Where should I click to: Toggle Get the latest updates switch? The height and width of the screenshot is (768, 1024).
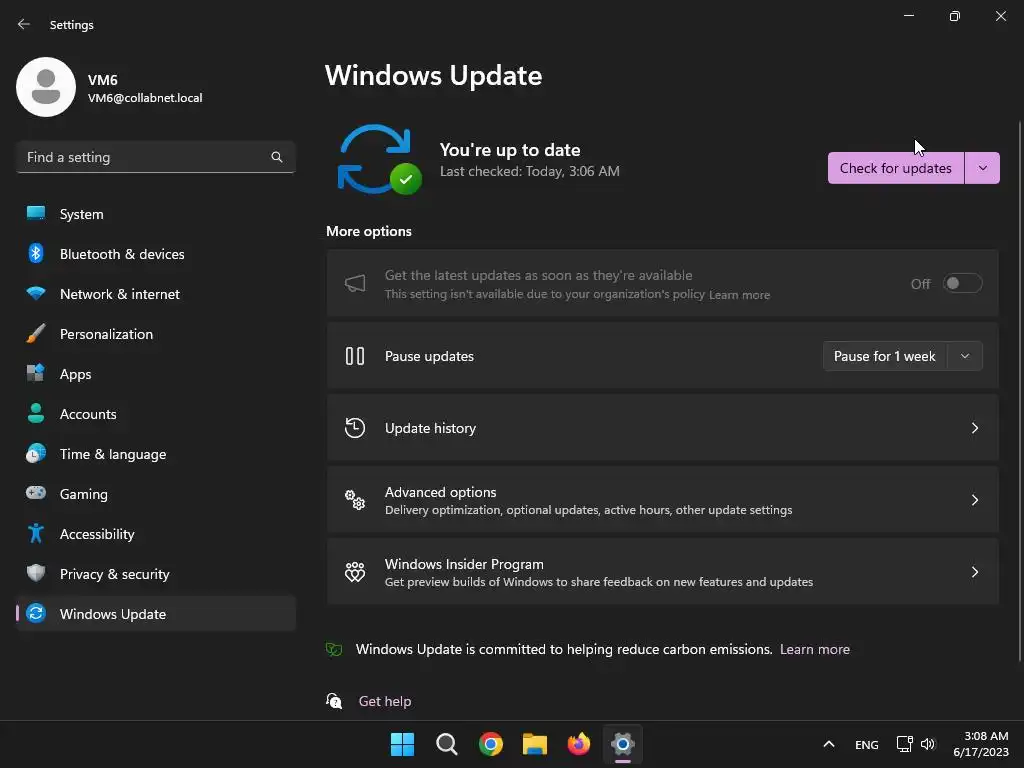click(962, 283)
